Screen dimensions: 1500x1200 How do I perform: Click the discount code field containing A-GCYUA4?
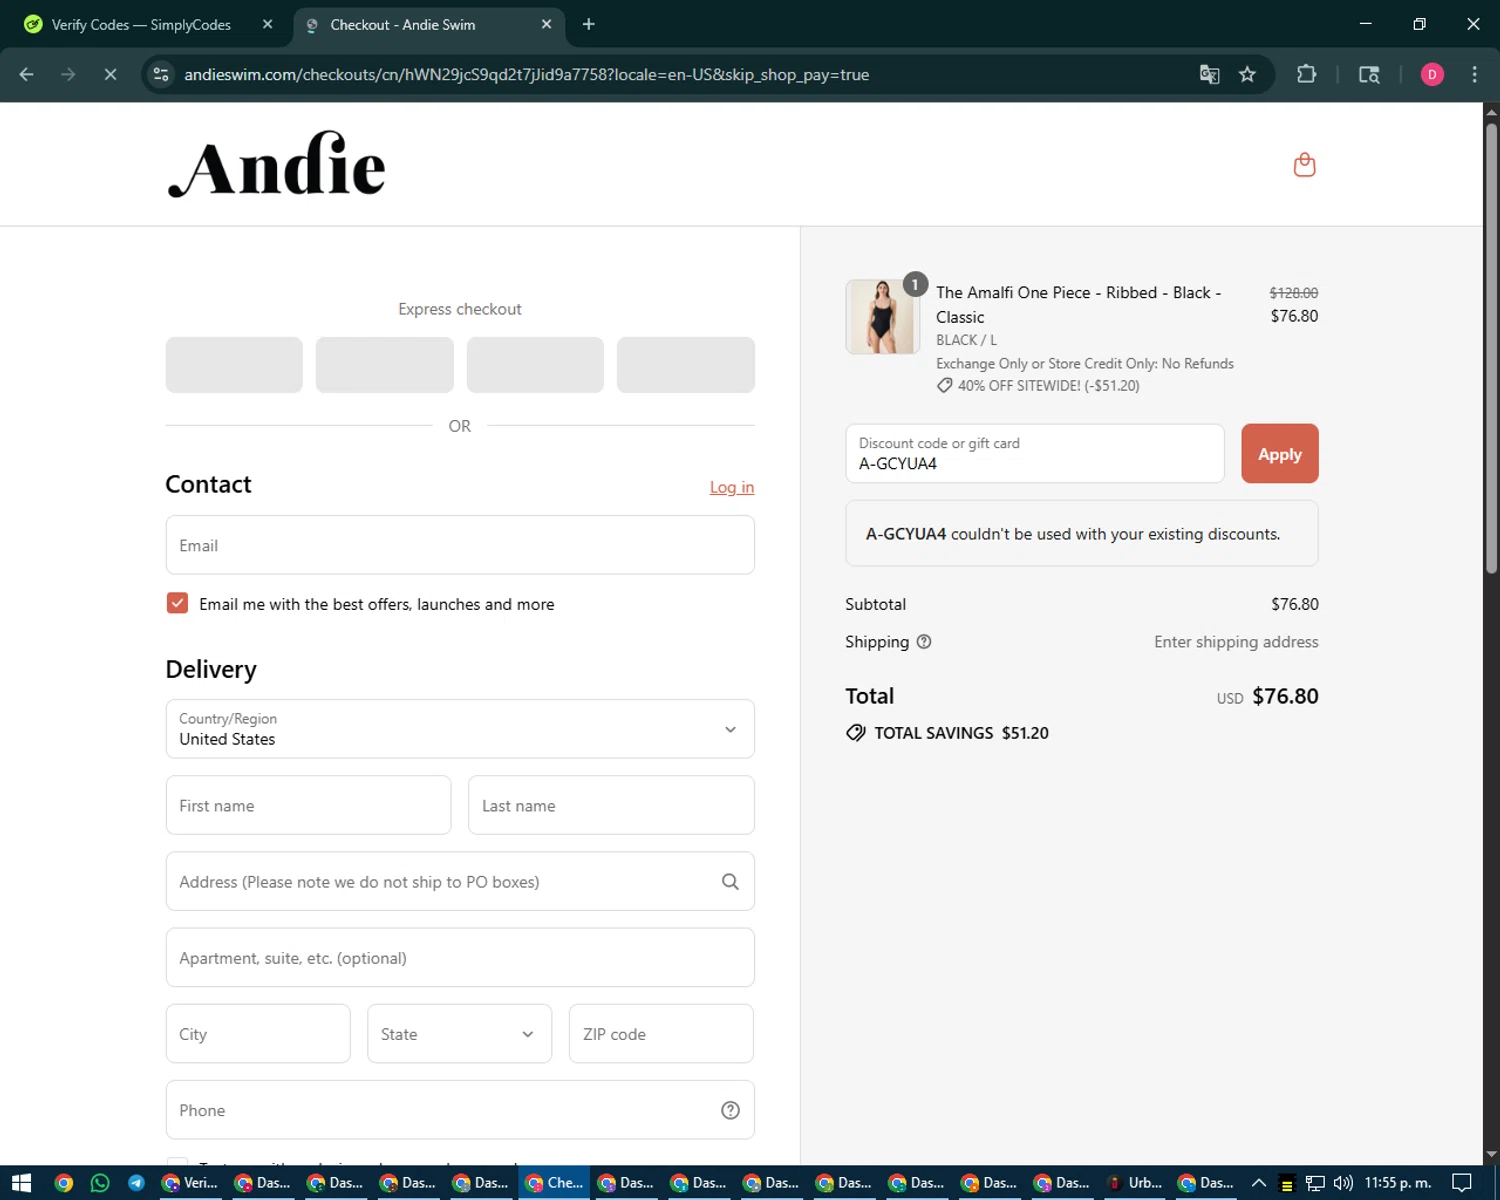(1035, 454)
